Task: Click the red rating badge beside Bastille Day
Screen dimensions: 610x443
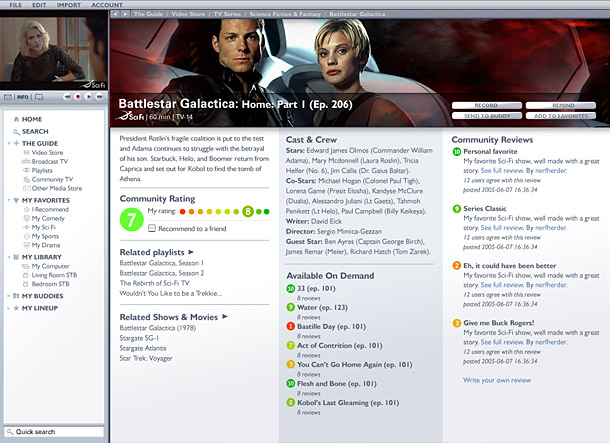Action: (x=291, y=326)
